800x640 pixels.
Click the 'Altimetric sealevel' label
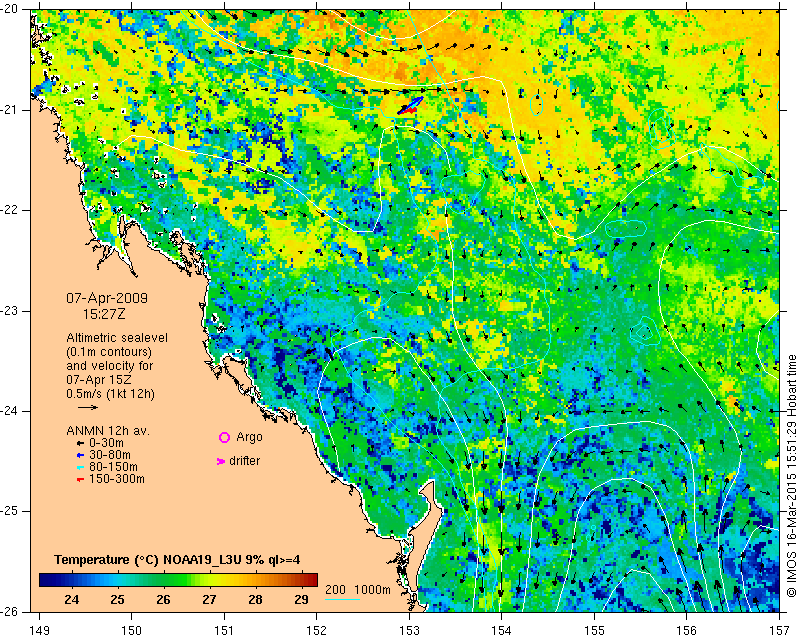click(x=117, y=338)
